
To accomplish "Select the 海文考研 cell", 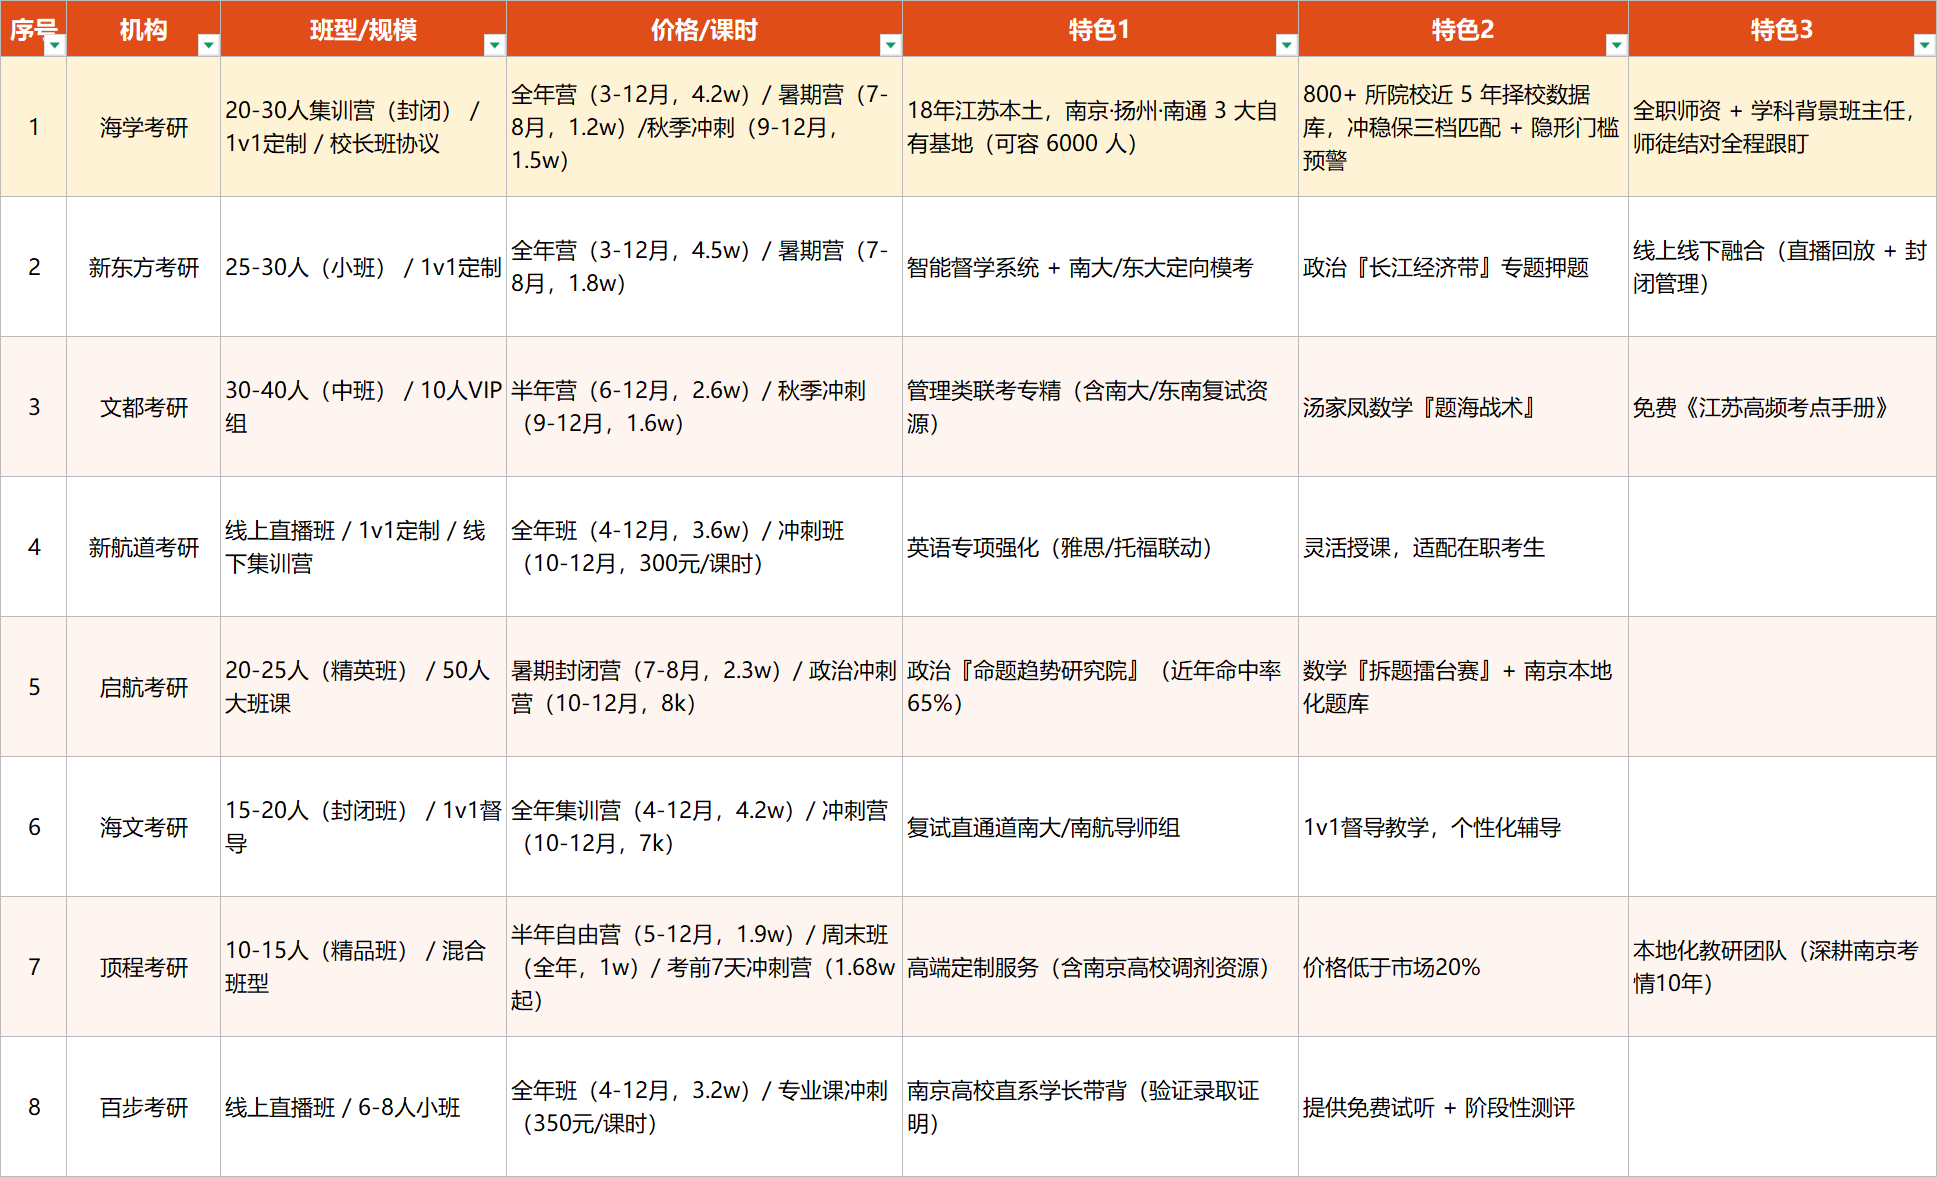I will coord(144,827).
